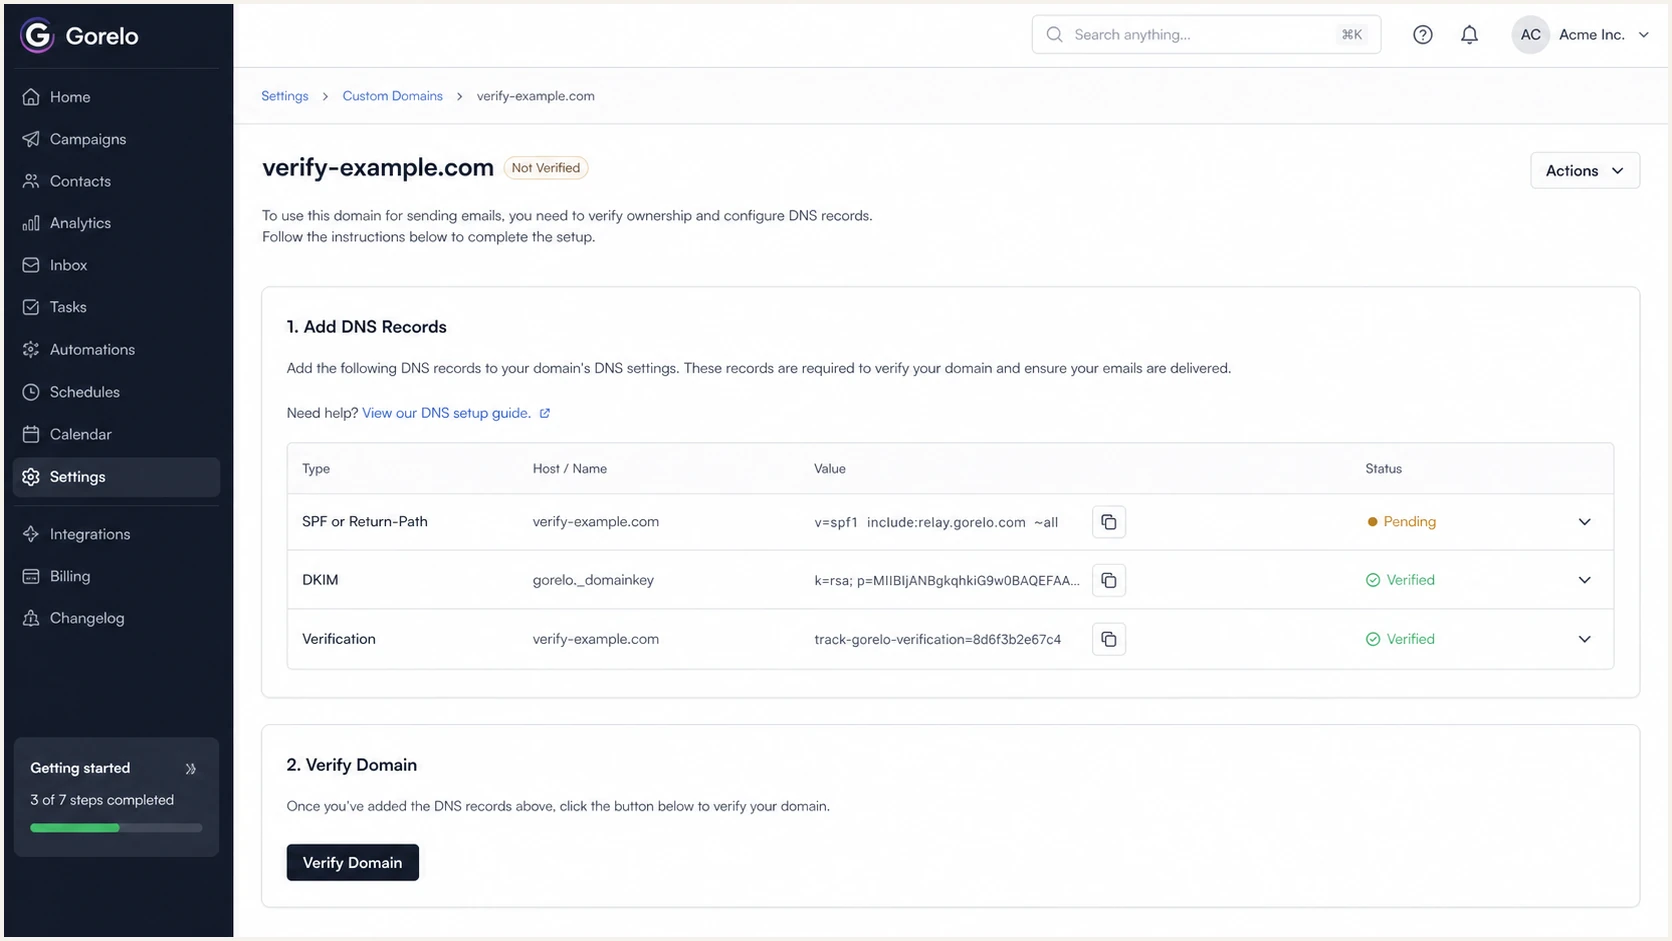The height and width of the screenshot is (941, 1672).
Task: Open Integrations text in sidebar
Action: 90,534
